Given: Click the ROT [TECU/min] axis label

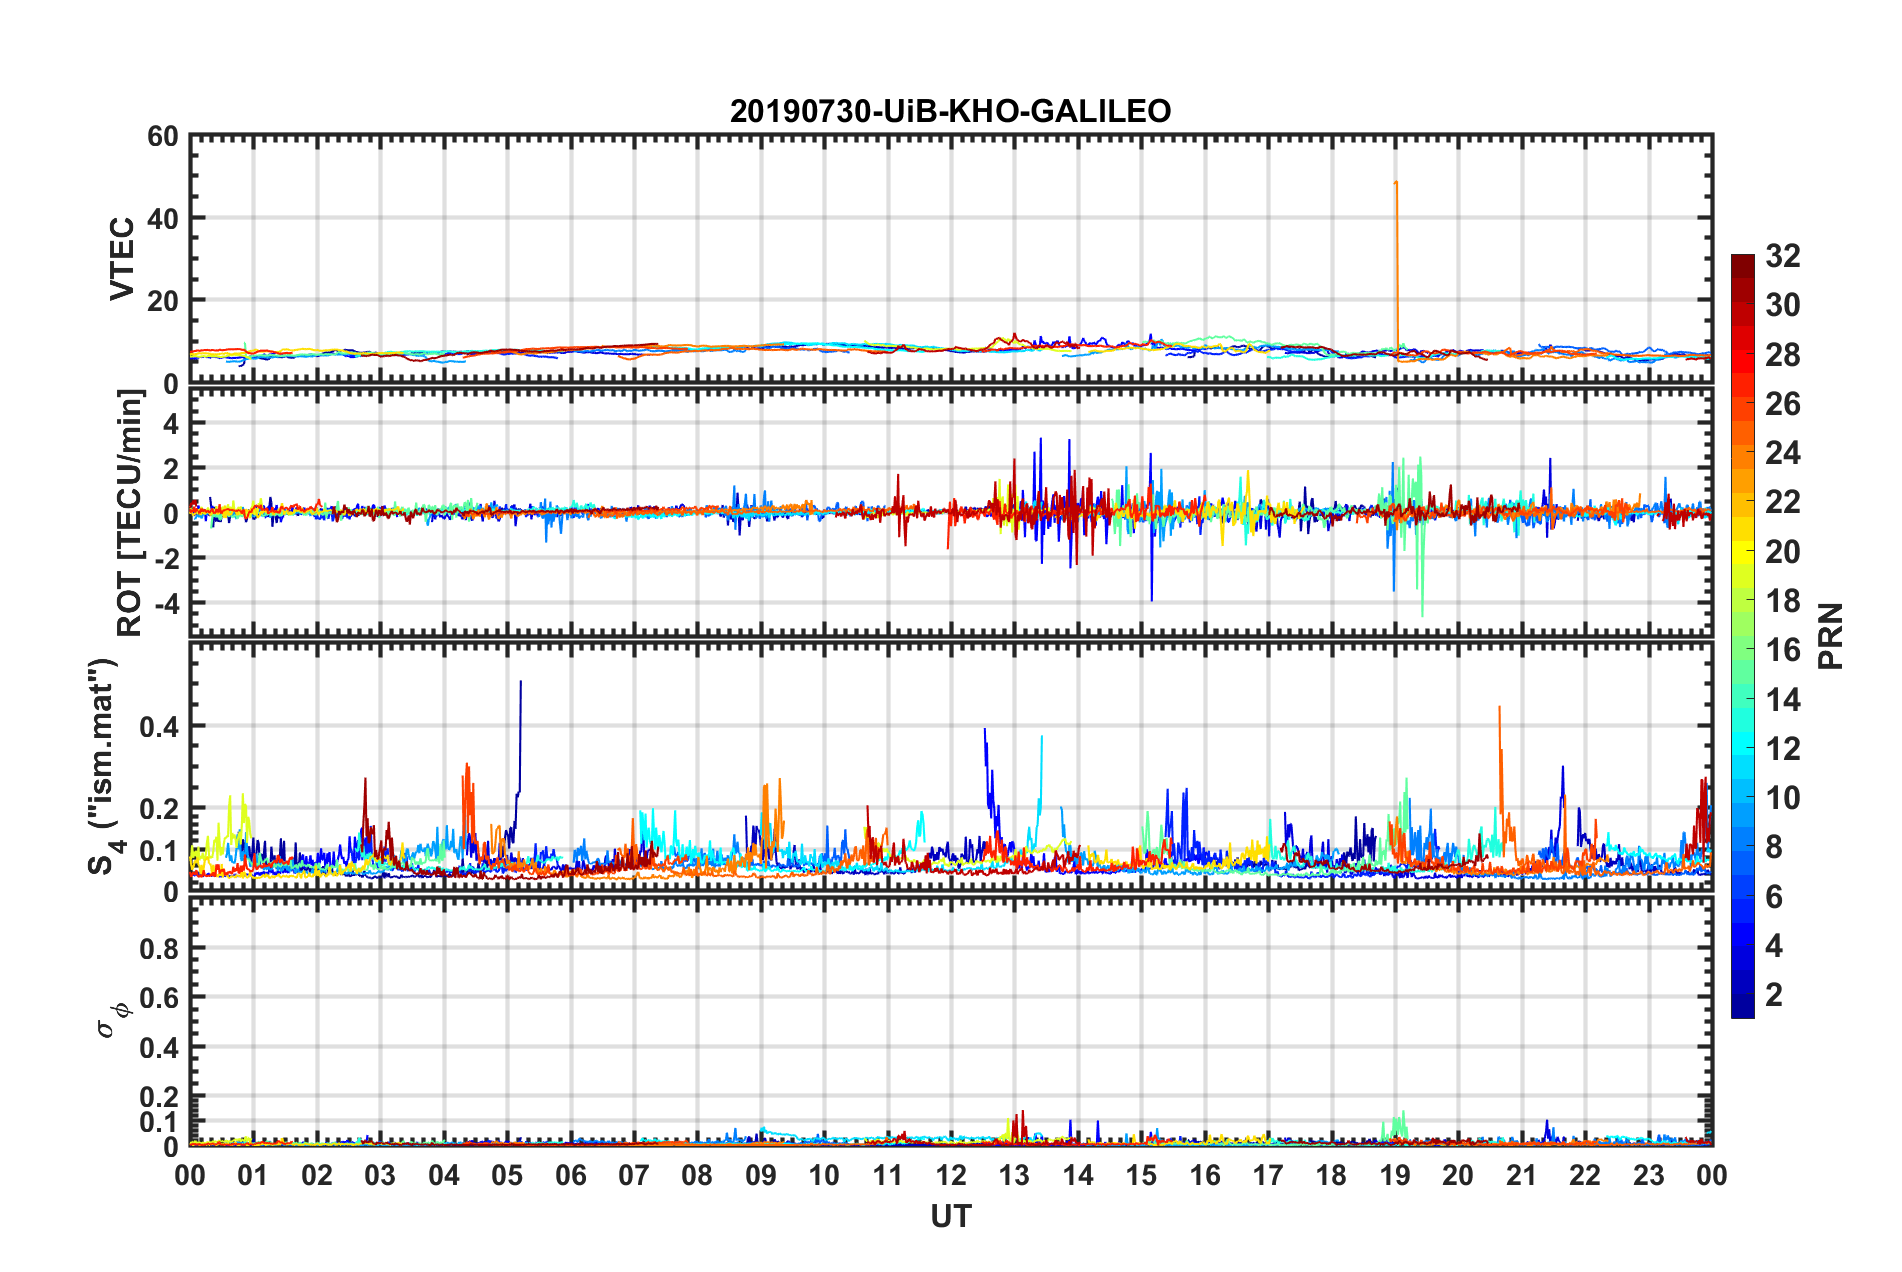Looking at the screenshot, I should tap(129, 513).
